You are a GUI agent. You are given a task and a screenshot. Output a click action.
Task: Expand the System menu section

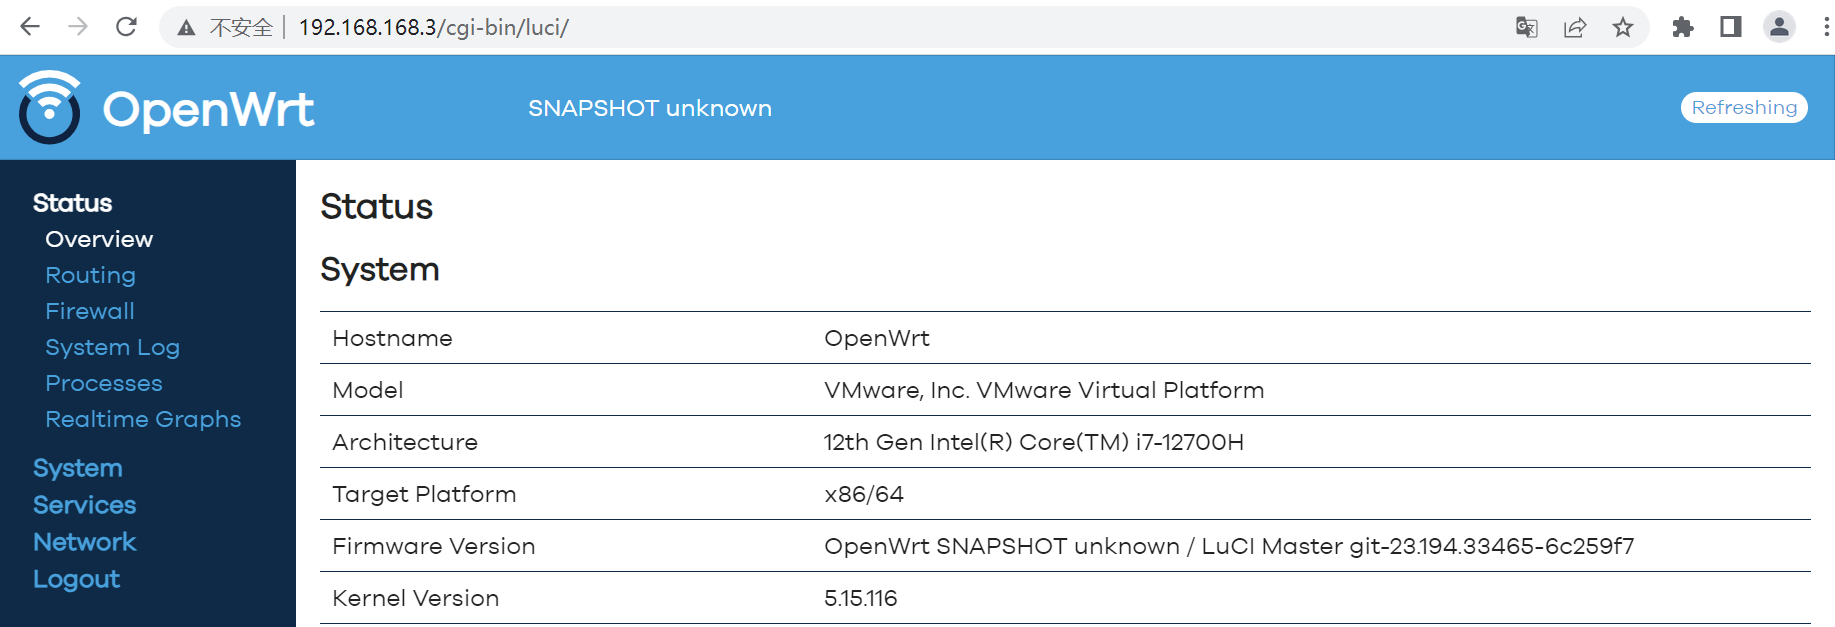77,467
